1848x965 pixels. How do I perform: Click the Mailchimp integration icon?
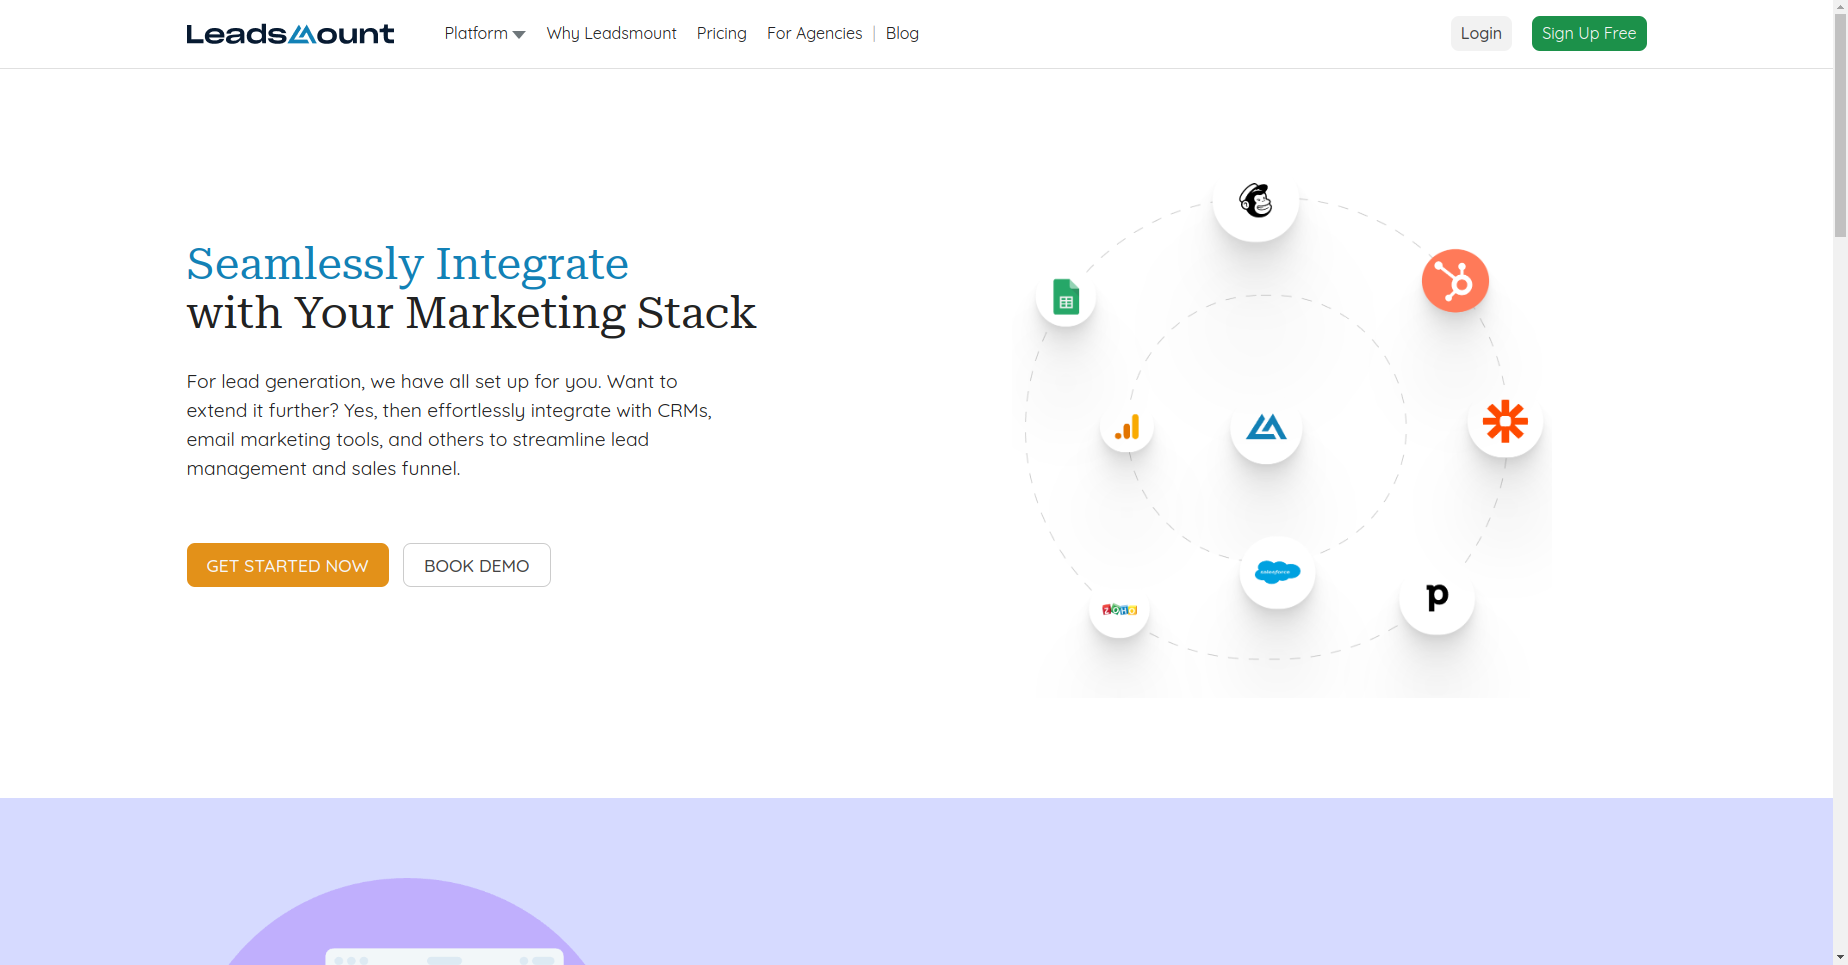click(x=1256, y=200)
